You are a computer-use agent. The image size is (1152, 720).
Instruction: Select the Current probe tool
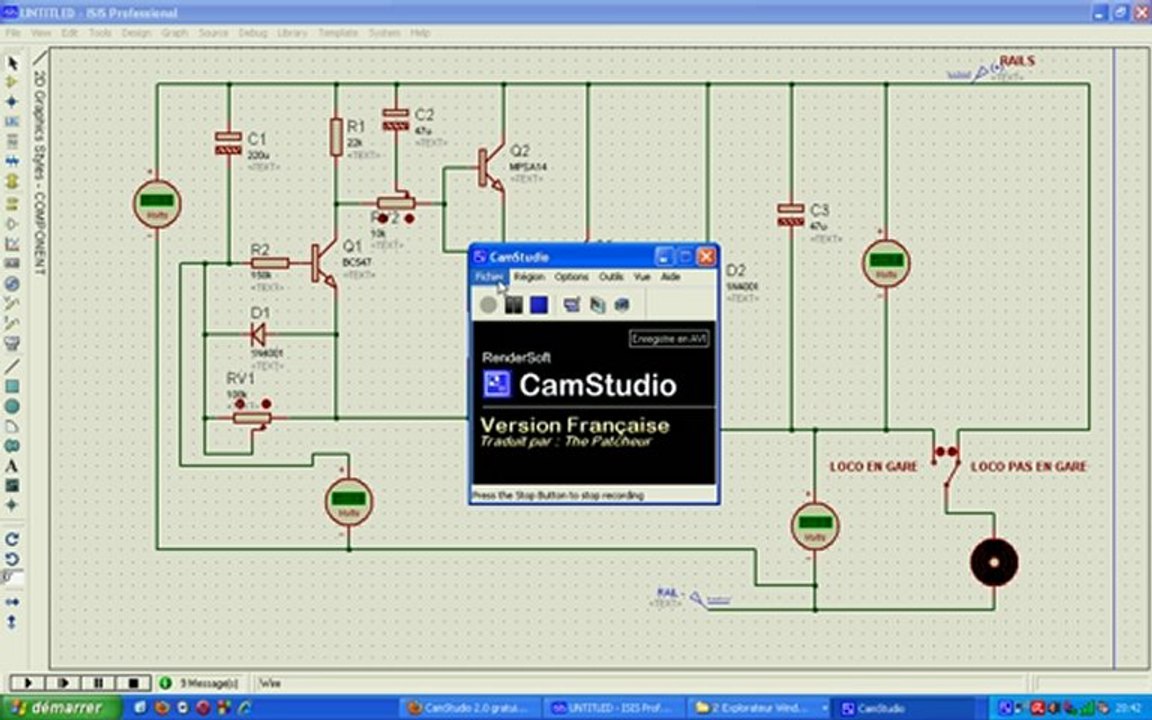click(12, 323)
